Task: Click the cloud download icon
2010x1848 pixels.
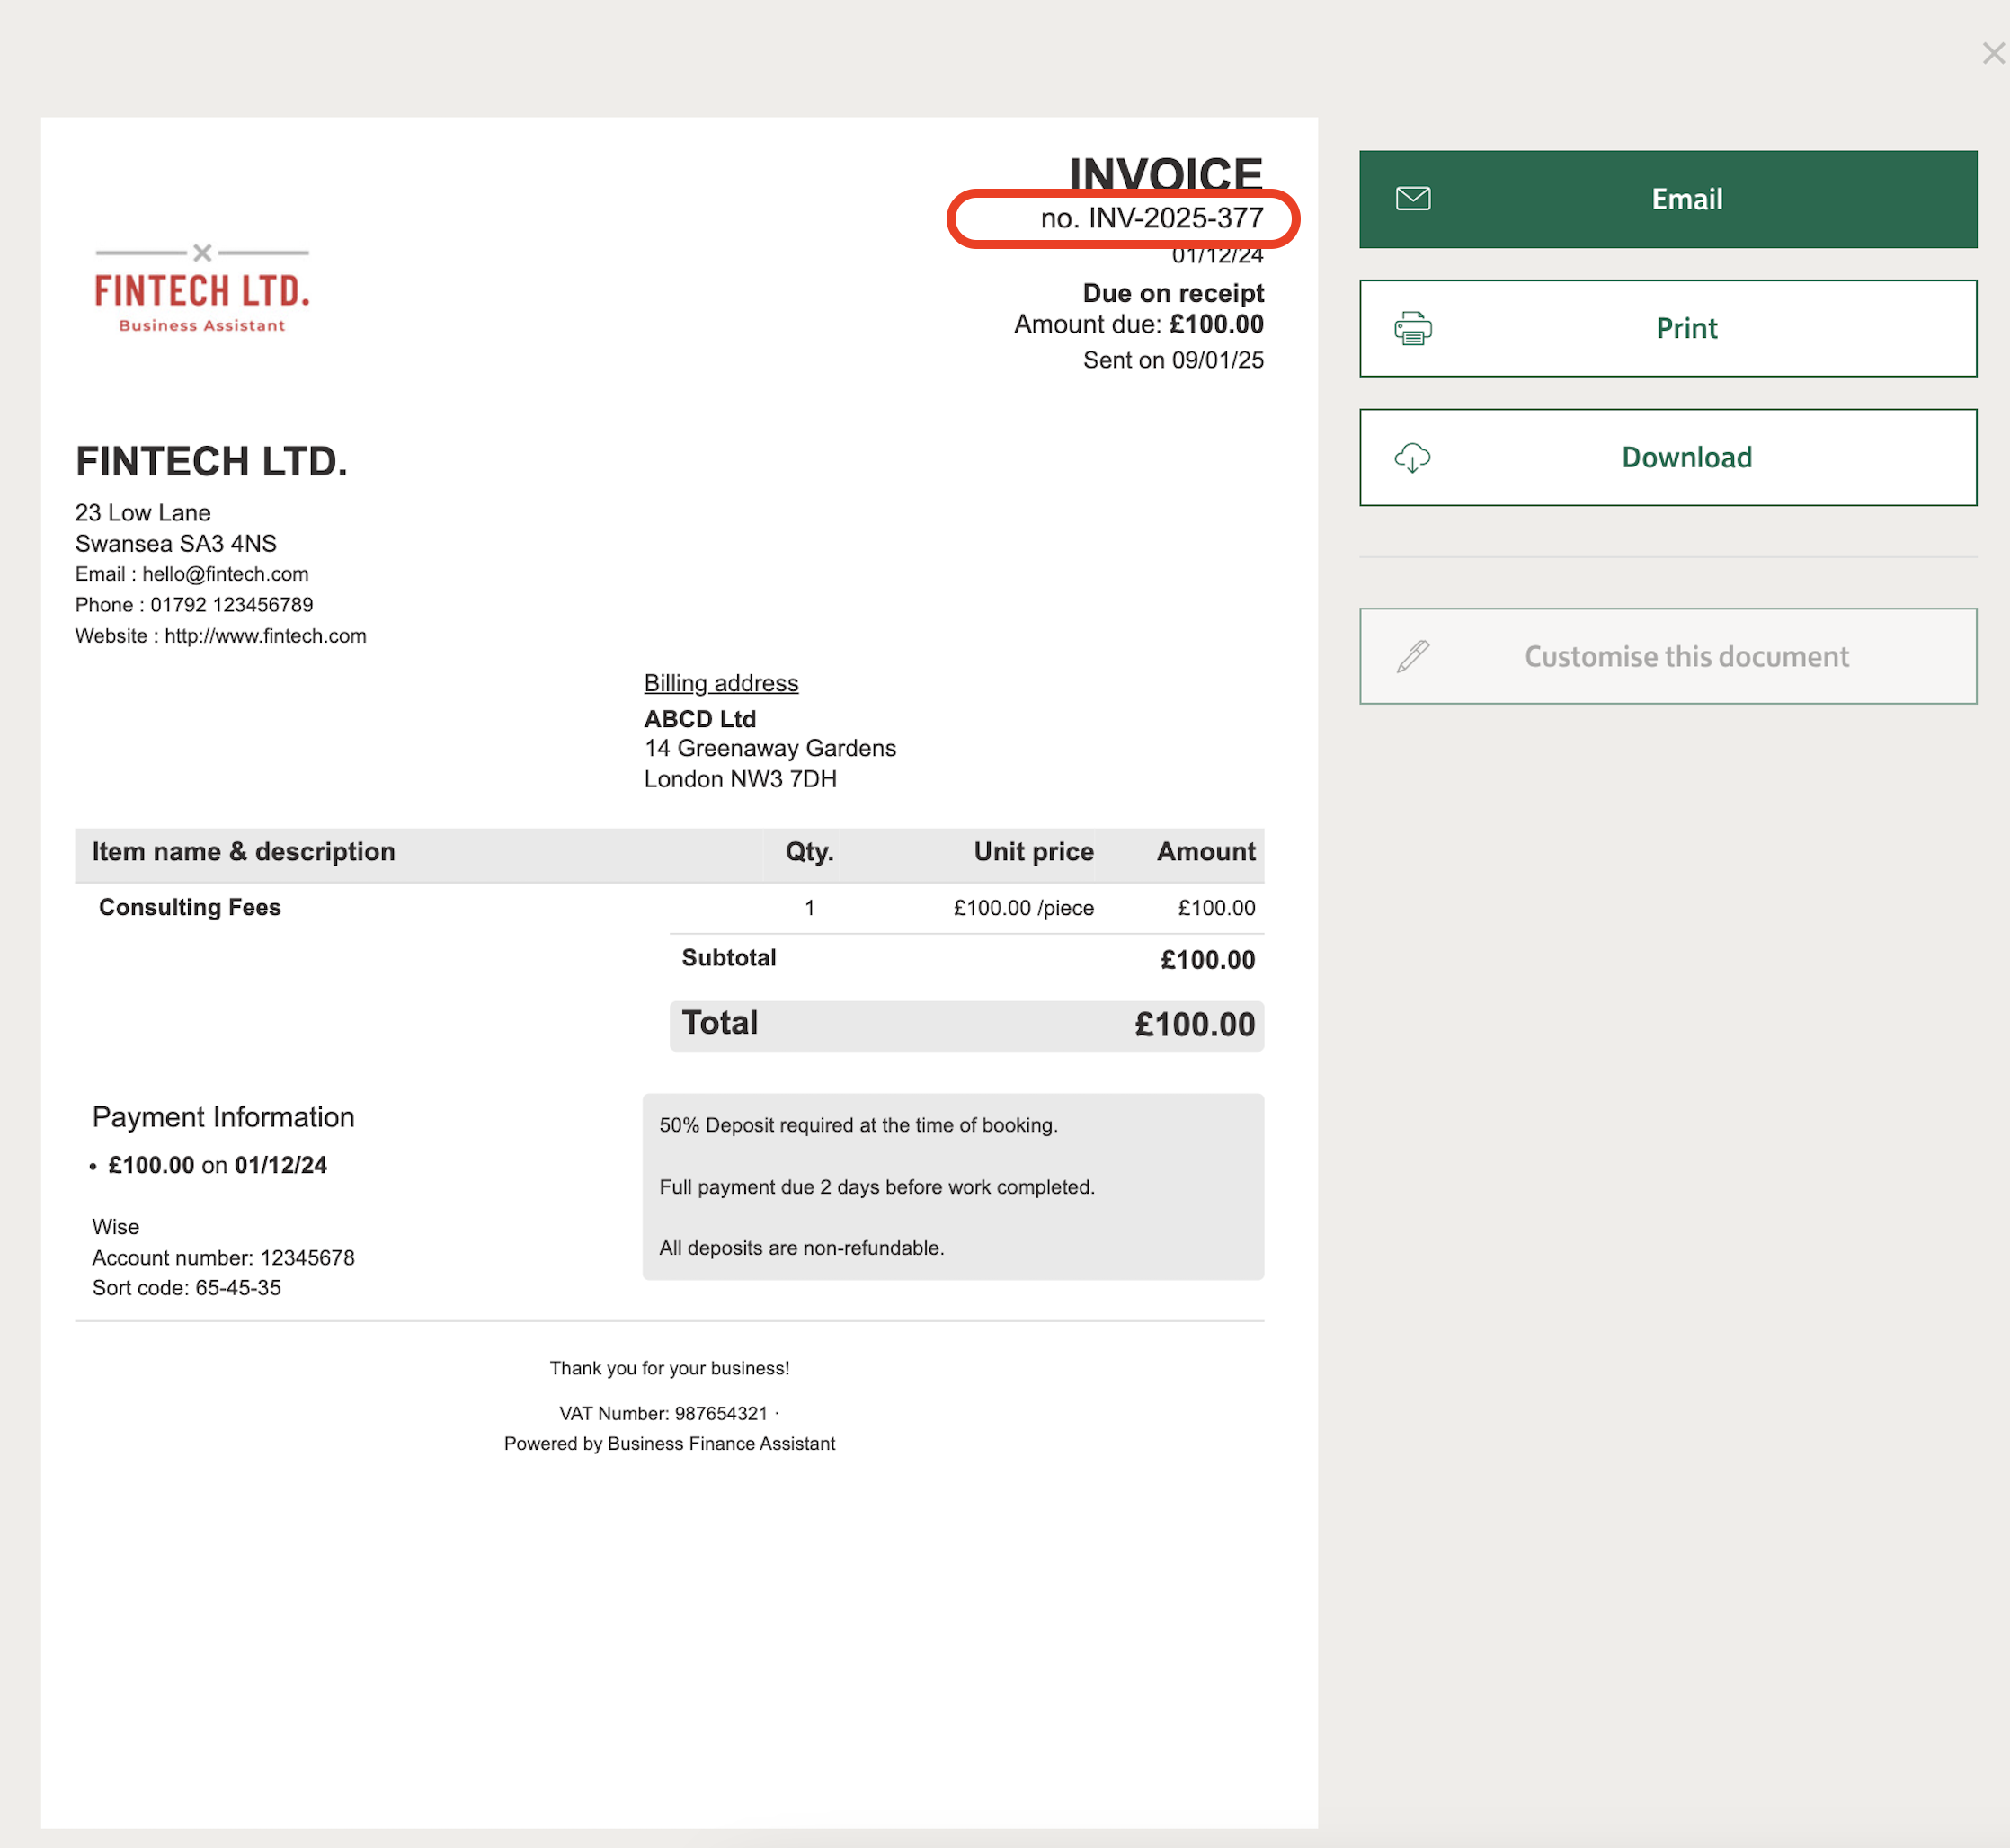Action: [1412, 458]
